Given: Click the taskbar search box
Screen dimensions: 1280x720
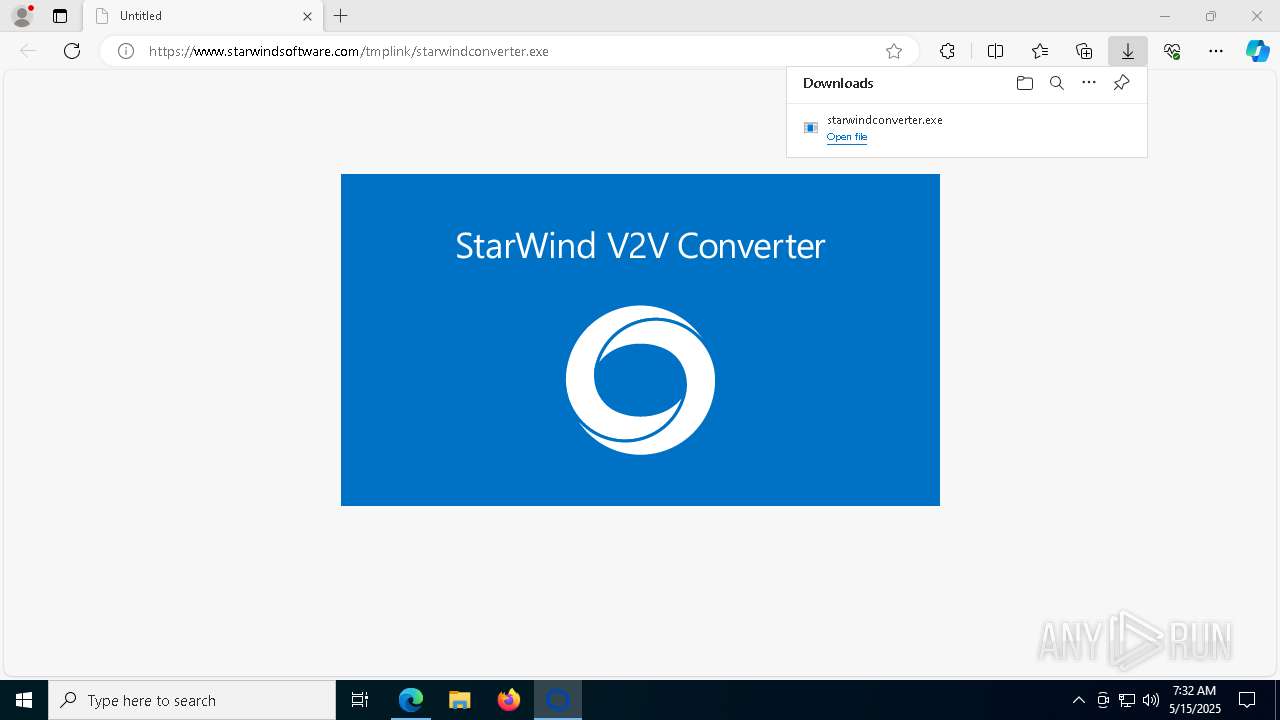Looking at the screenshot, I should pos(192,700).
